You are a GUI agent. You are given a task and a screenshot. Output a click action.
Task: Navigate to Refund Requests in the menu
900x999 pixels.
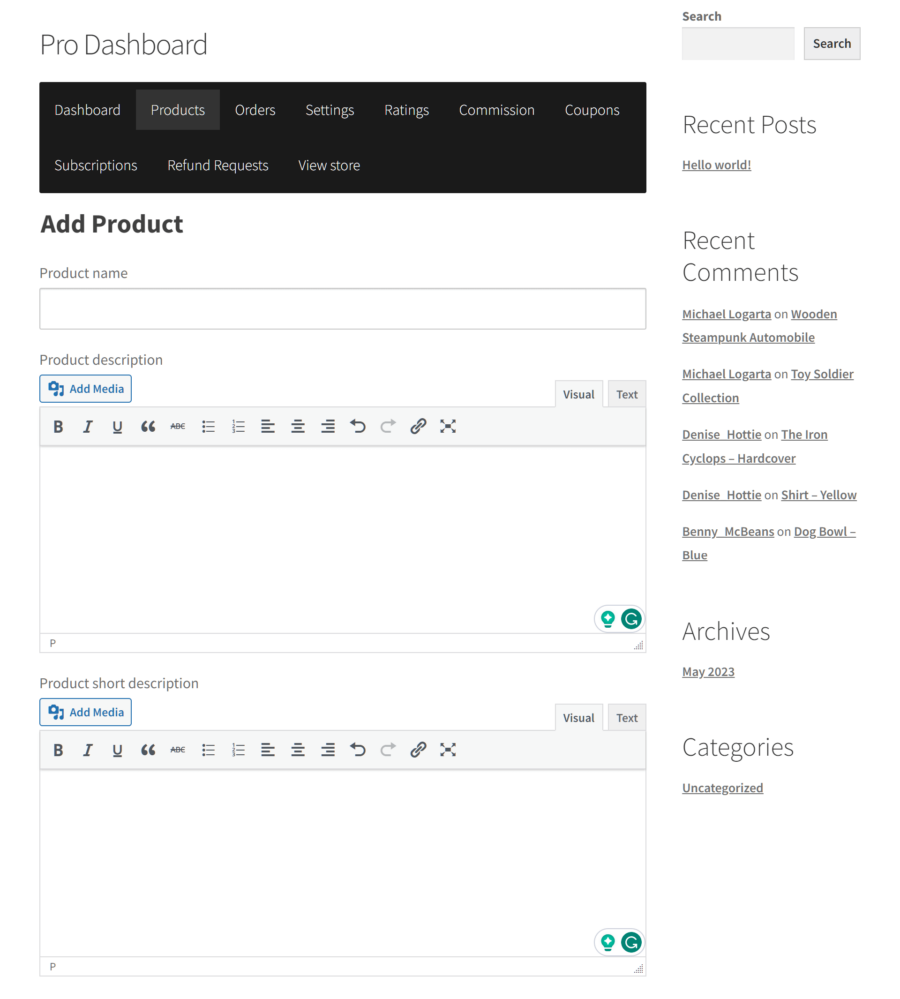coord(218,165)
